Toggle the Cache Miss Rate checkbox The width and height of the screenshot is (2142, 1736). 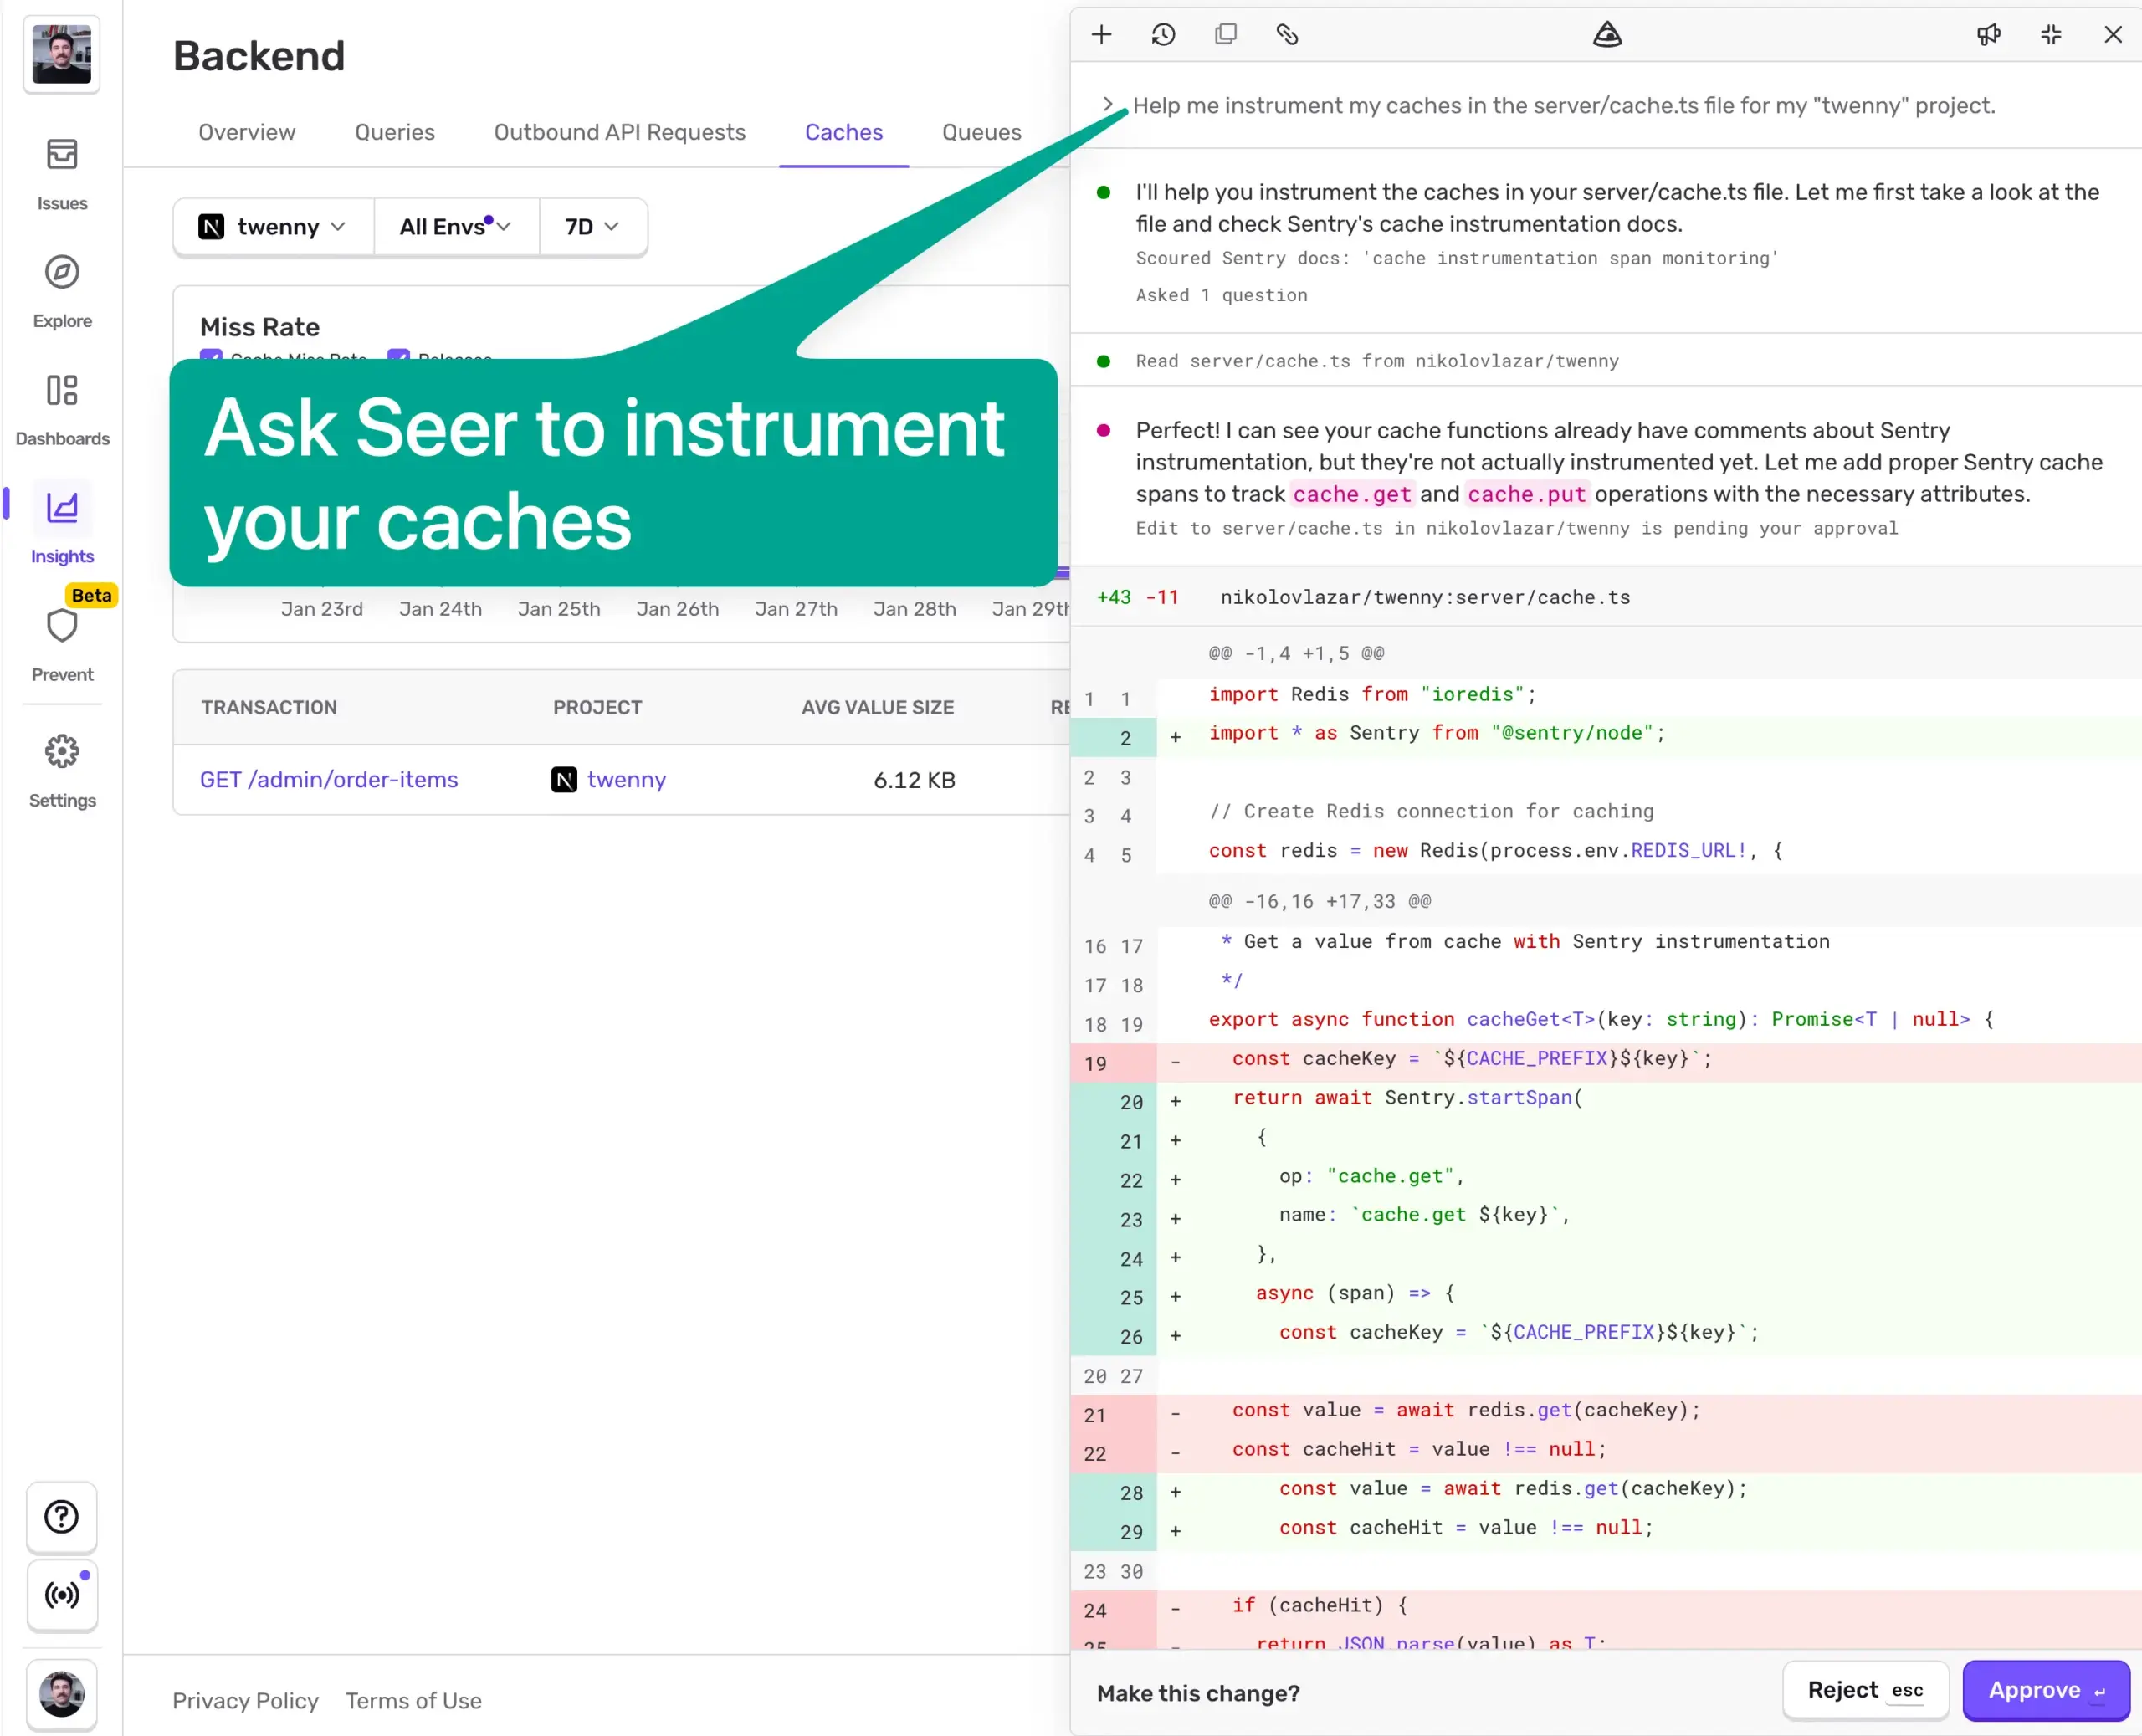tap(211, 355)
